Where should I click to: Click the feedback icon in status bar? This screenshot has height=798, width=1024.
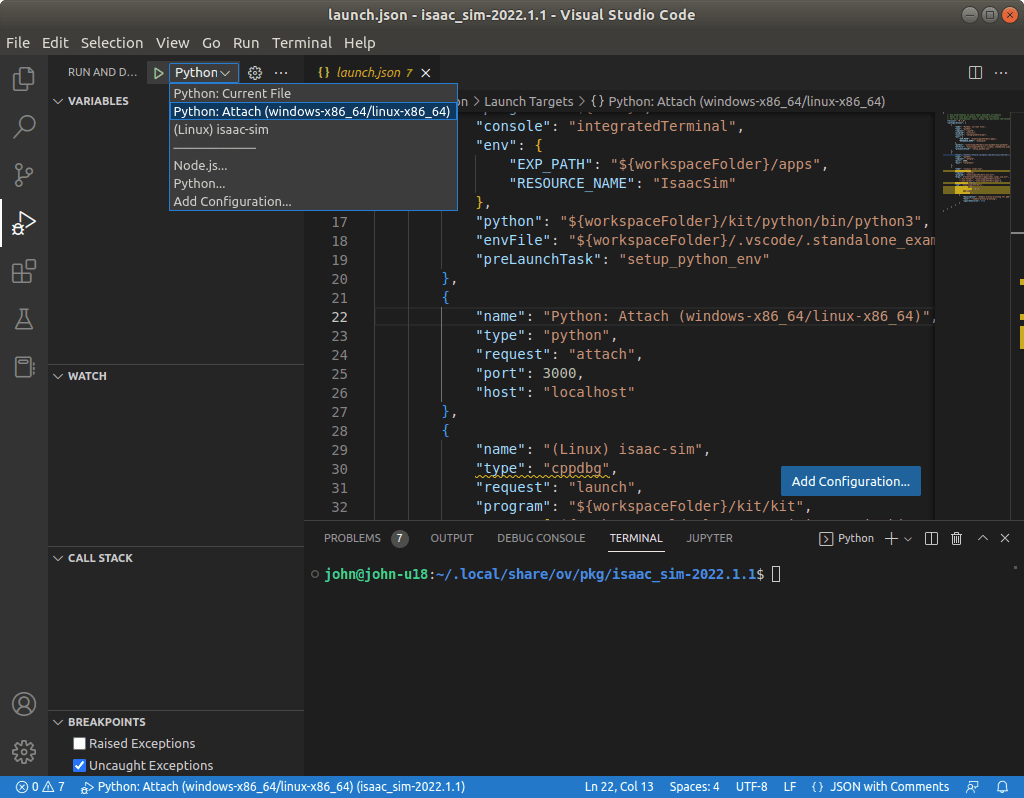972,787
